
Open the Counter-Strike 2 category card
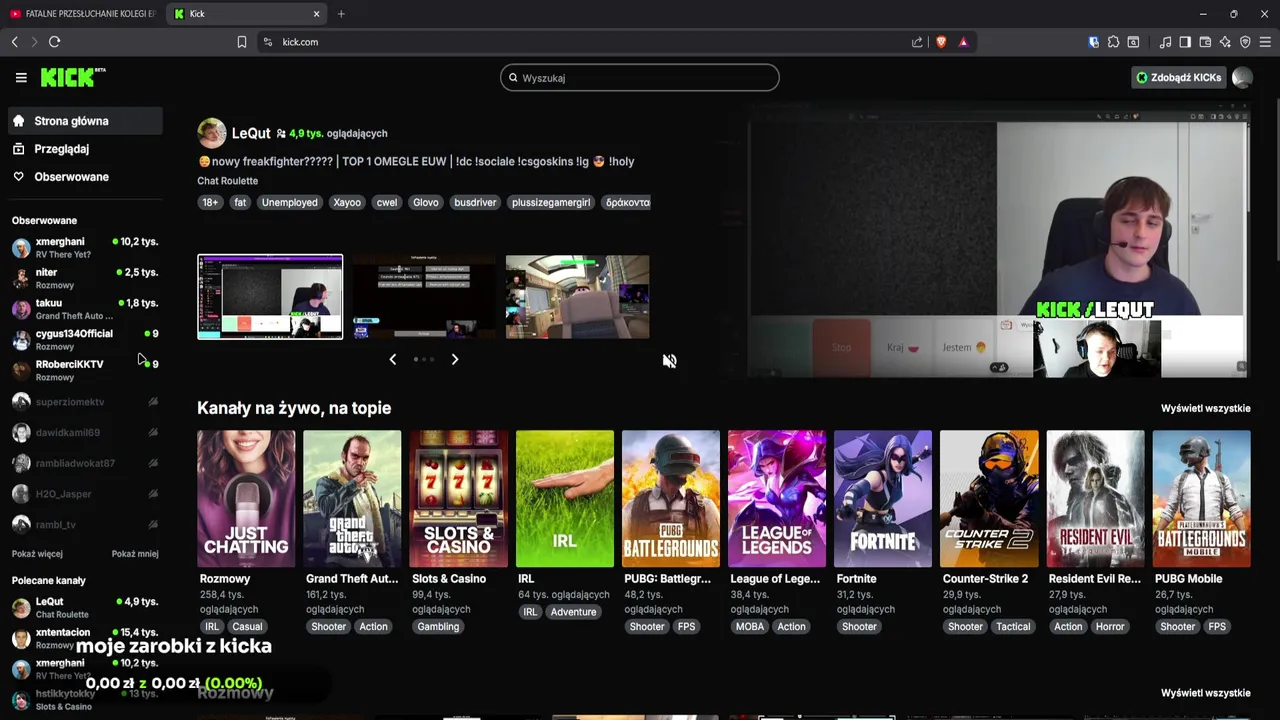tap(989, 499)
